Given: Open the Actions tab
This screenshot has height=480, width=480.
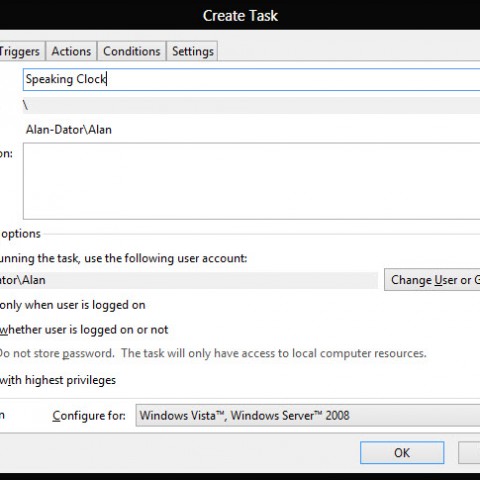Looking at the screenshot, I should click(x=71, y=51).
